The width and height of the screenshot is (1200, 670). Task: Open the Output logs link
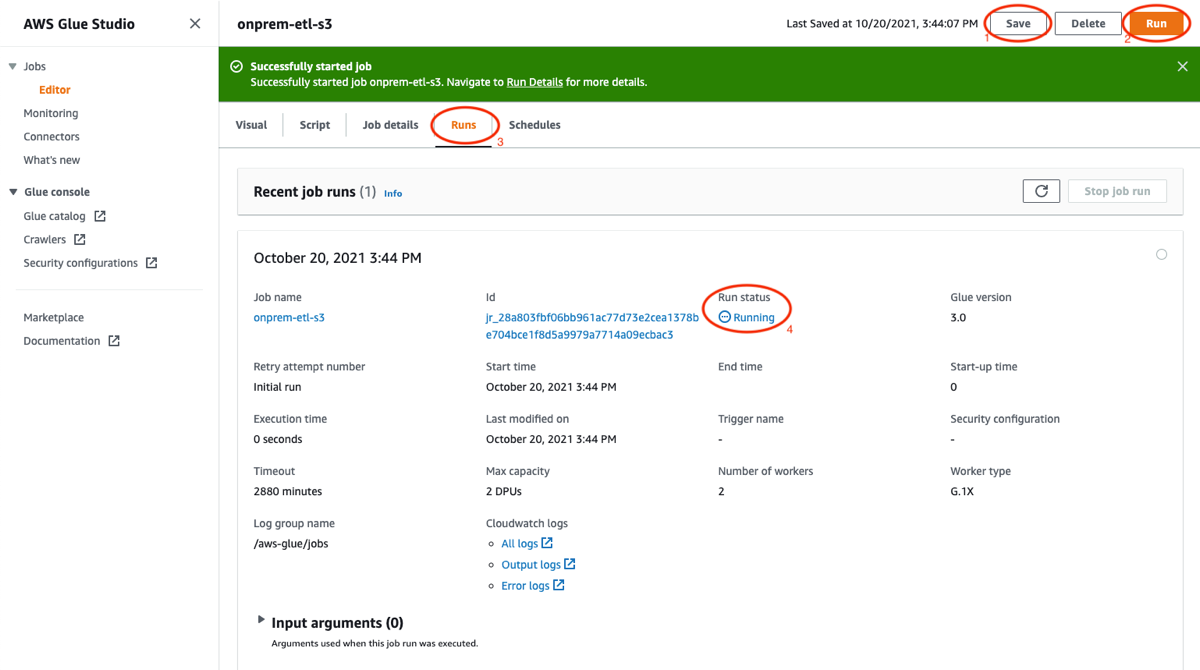pyautogui.click(x=531, y=565)
